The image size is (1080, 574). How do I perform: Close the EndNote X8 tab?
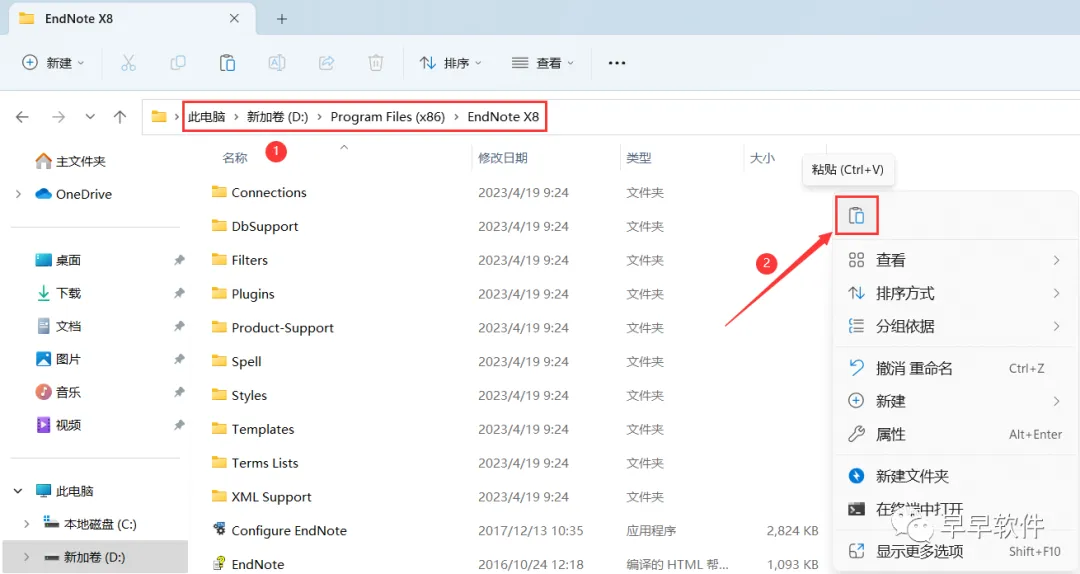234,19
